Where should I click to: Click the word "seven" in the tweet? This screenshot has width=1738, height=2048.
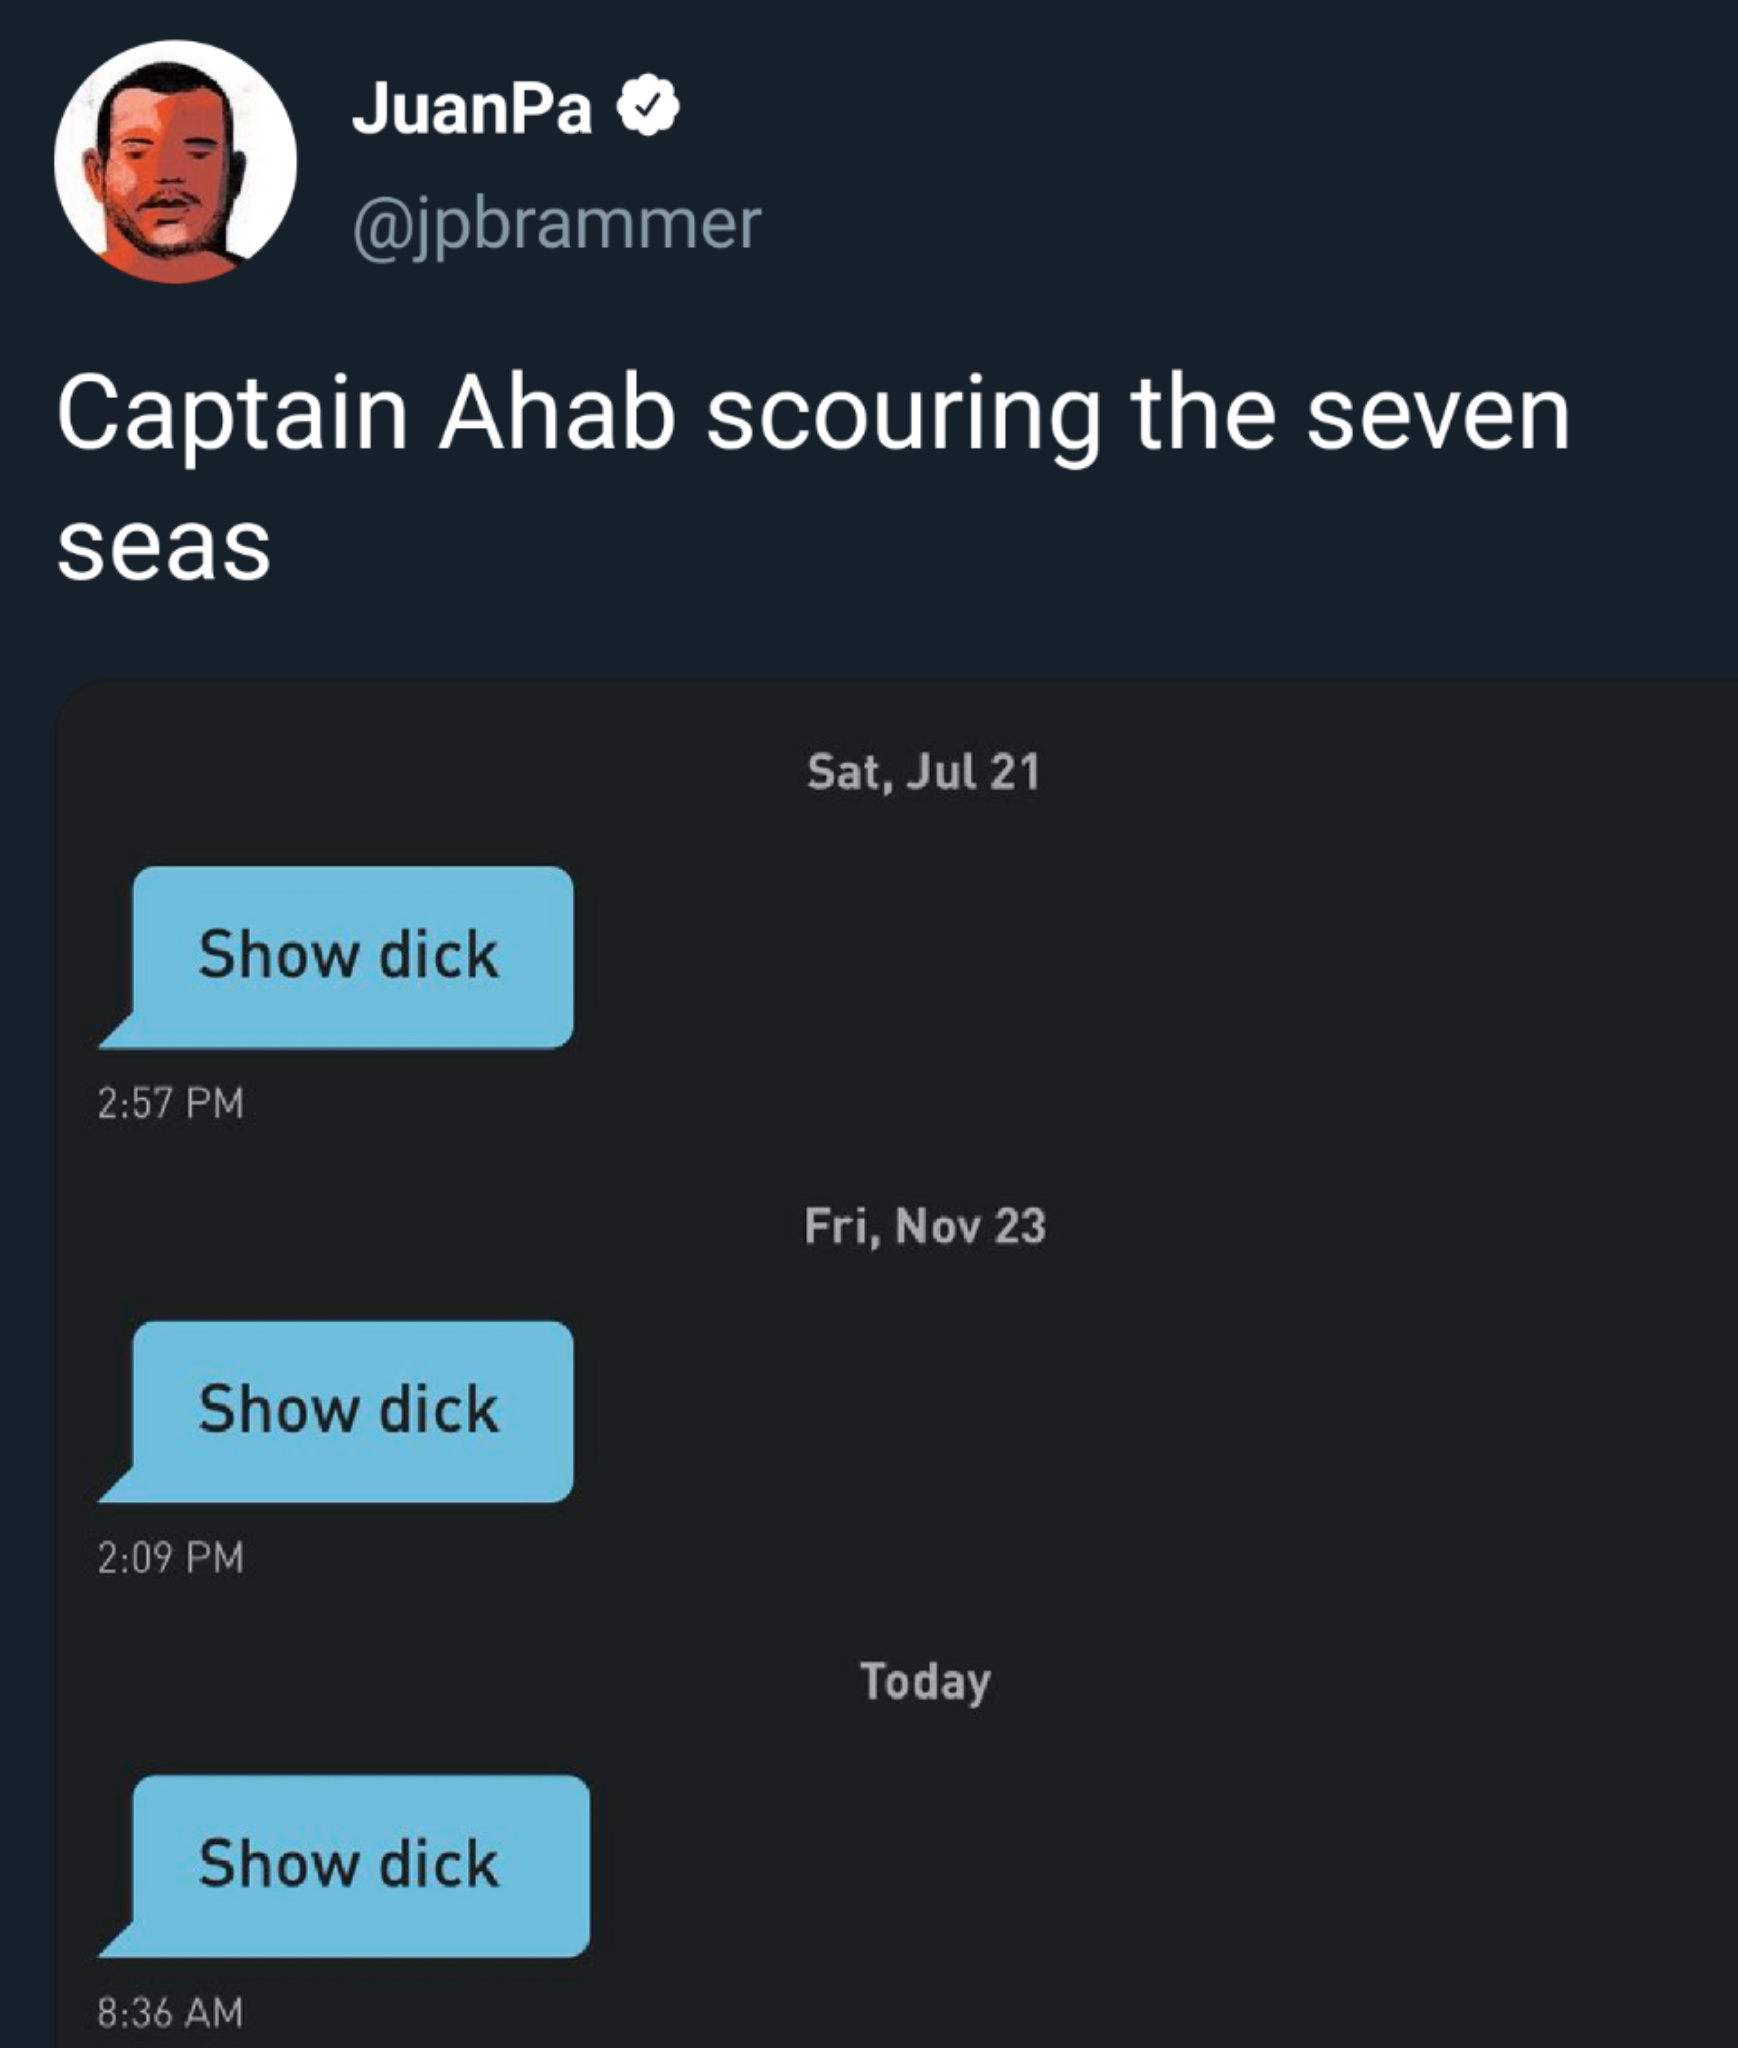(1438, 414)
